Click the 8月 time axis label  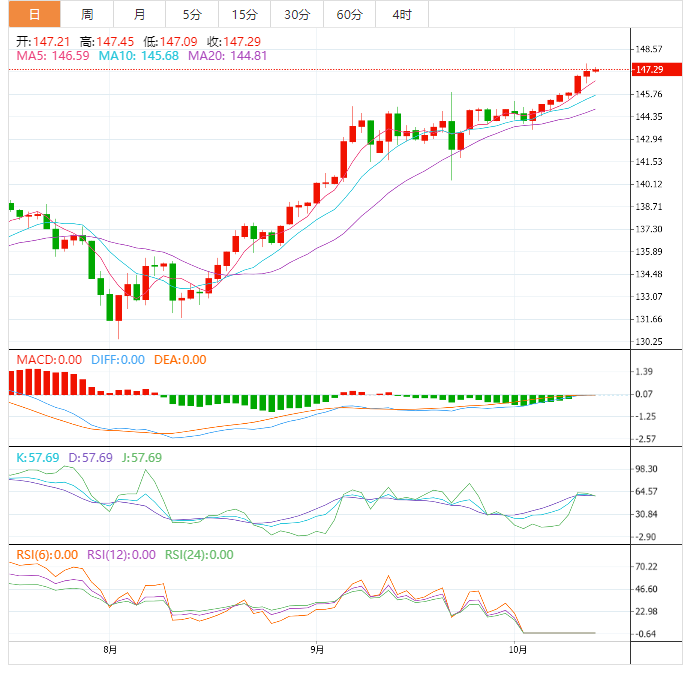coord(110,650)
